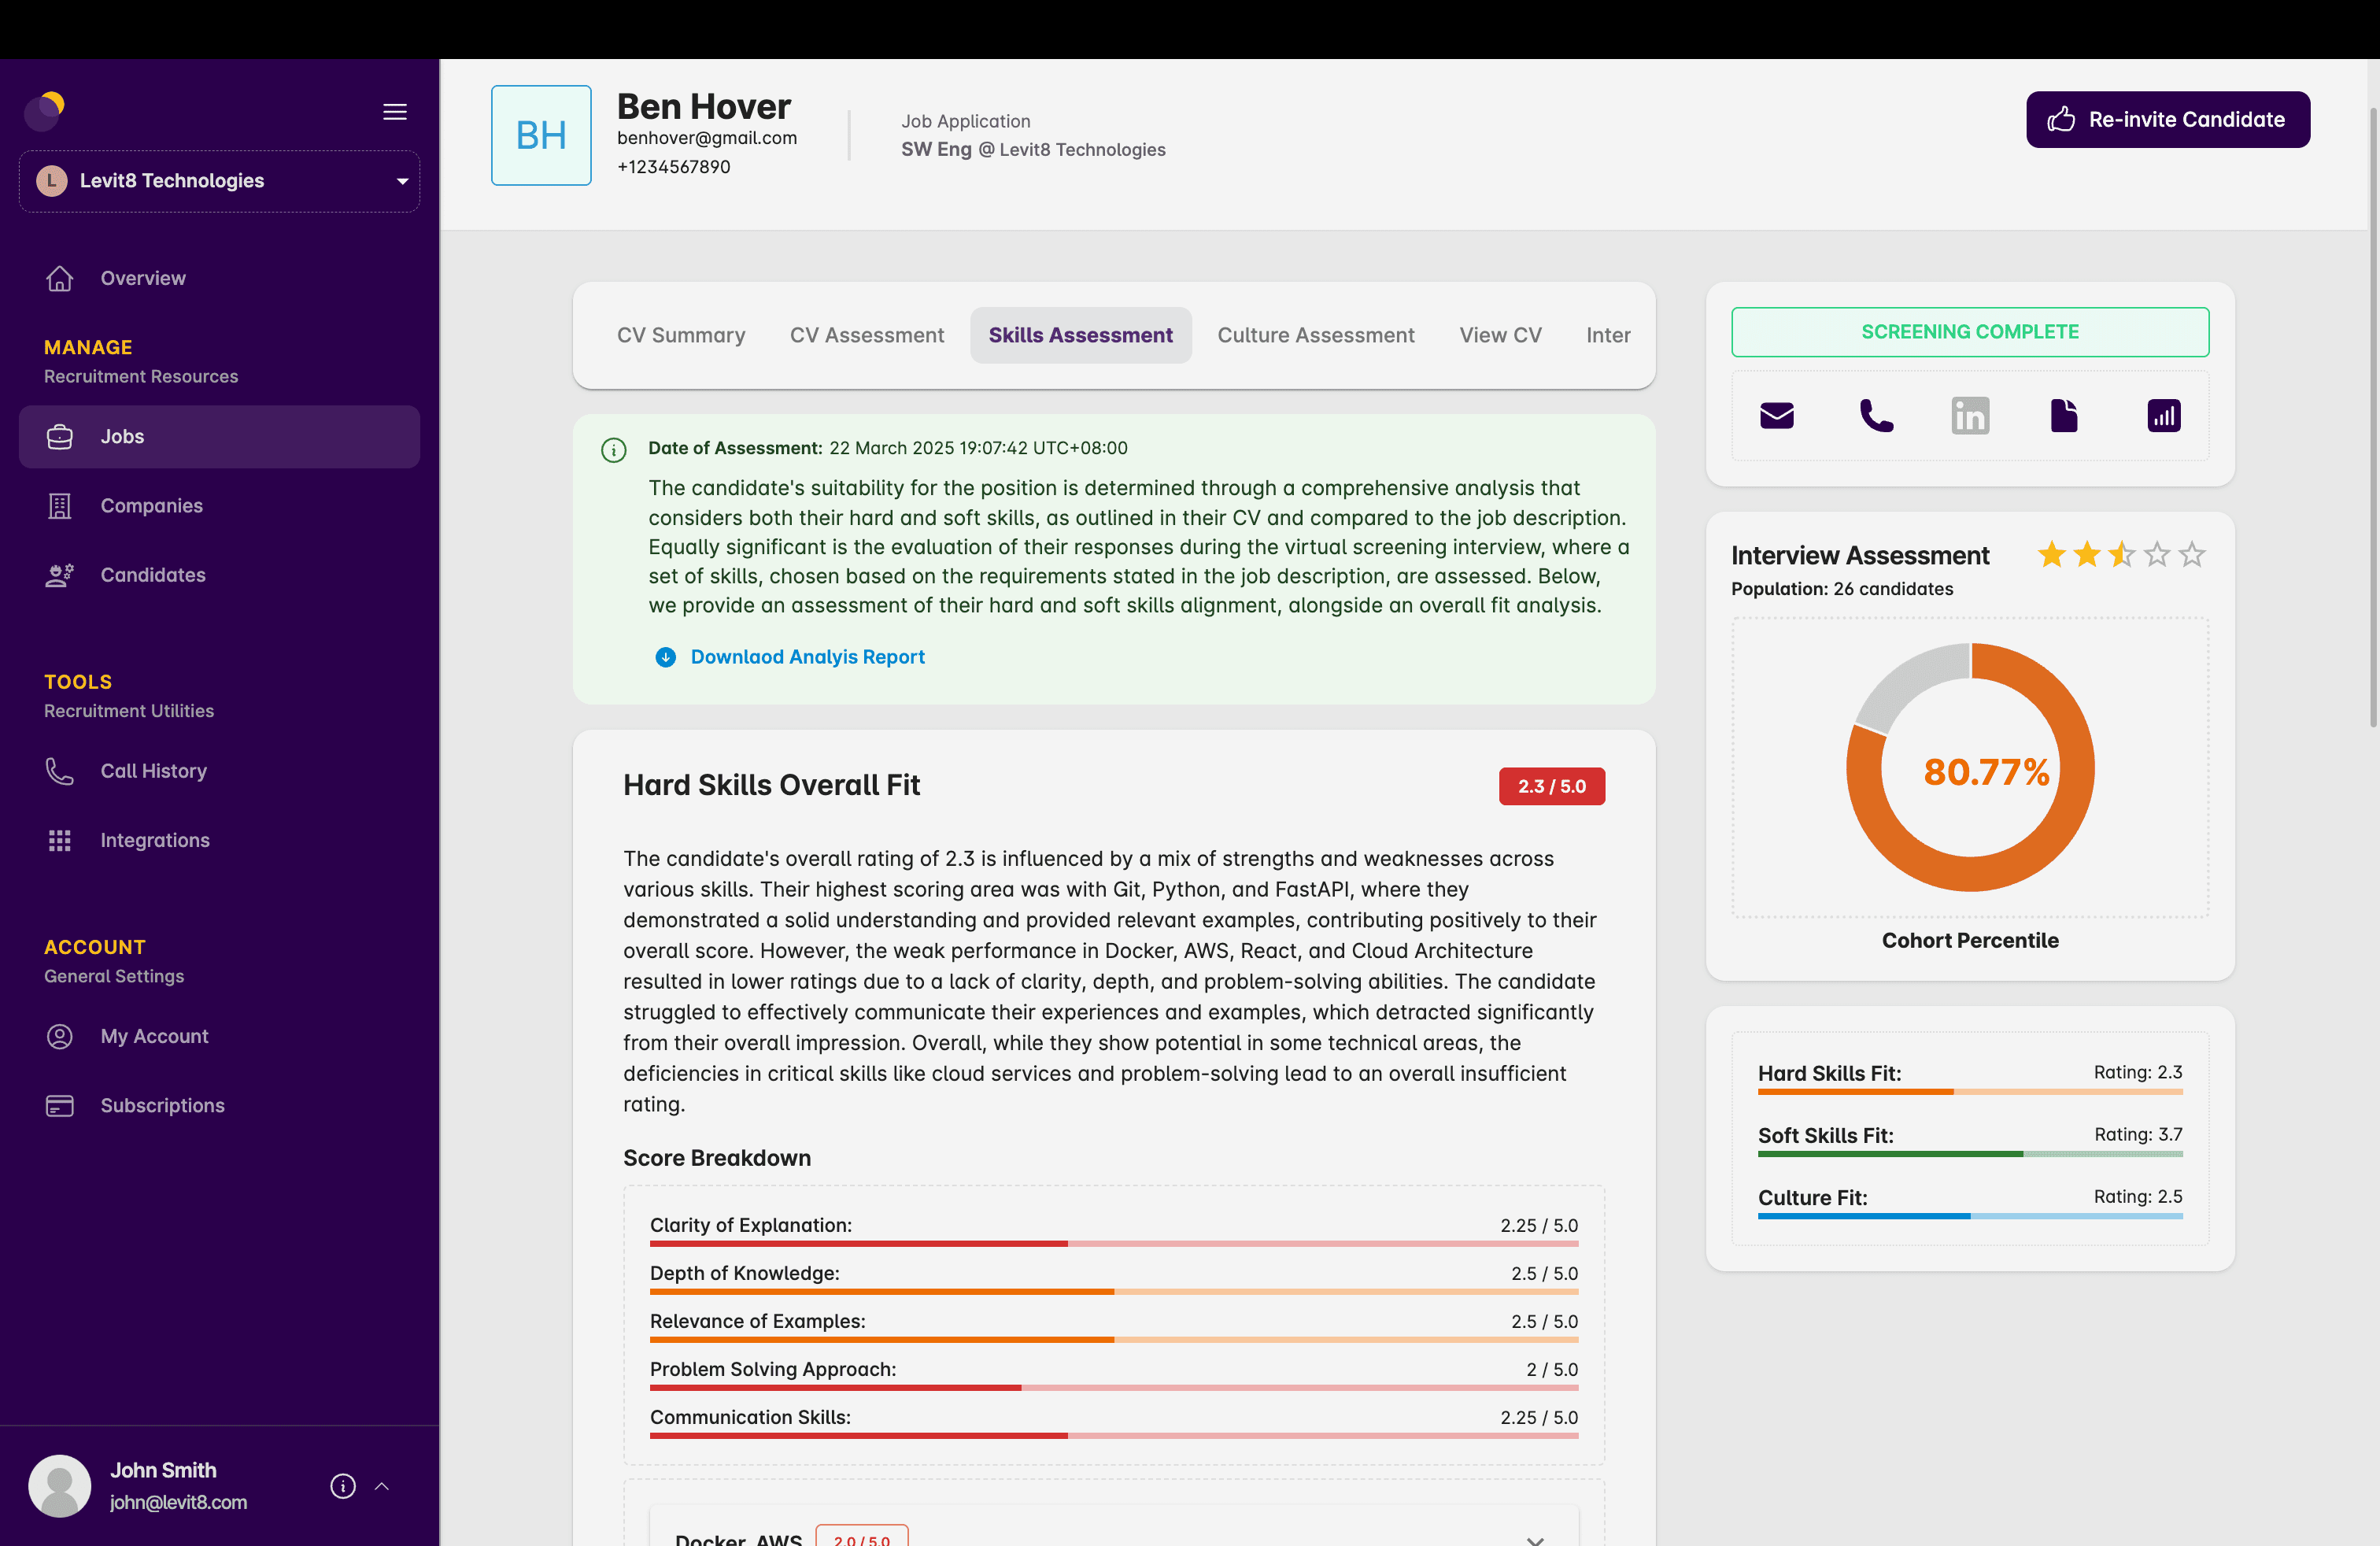The width and height of the screenshot is (2380, 1546).
Task: Collapse the John Smith account chevron
Action: point(382,1486)
